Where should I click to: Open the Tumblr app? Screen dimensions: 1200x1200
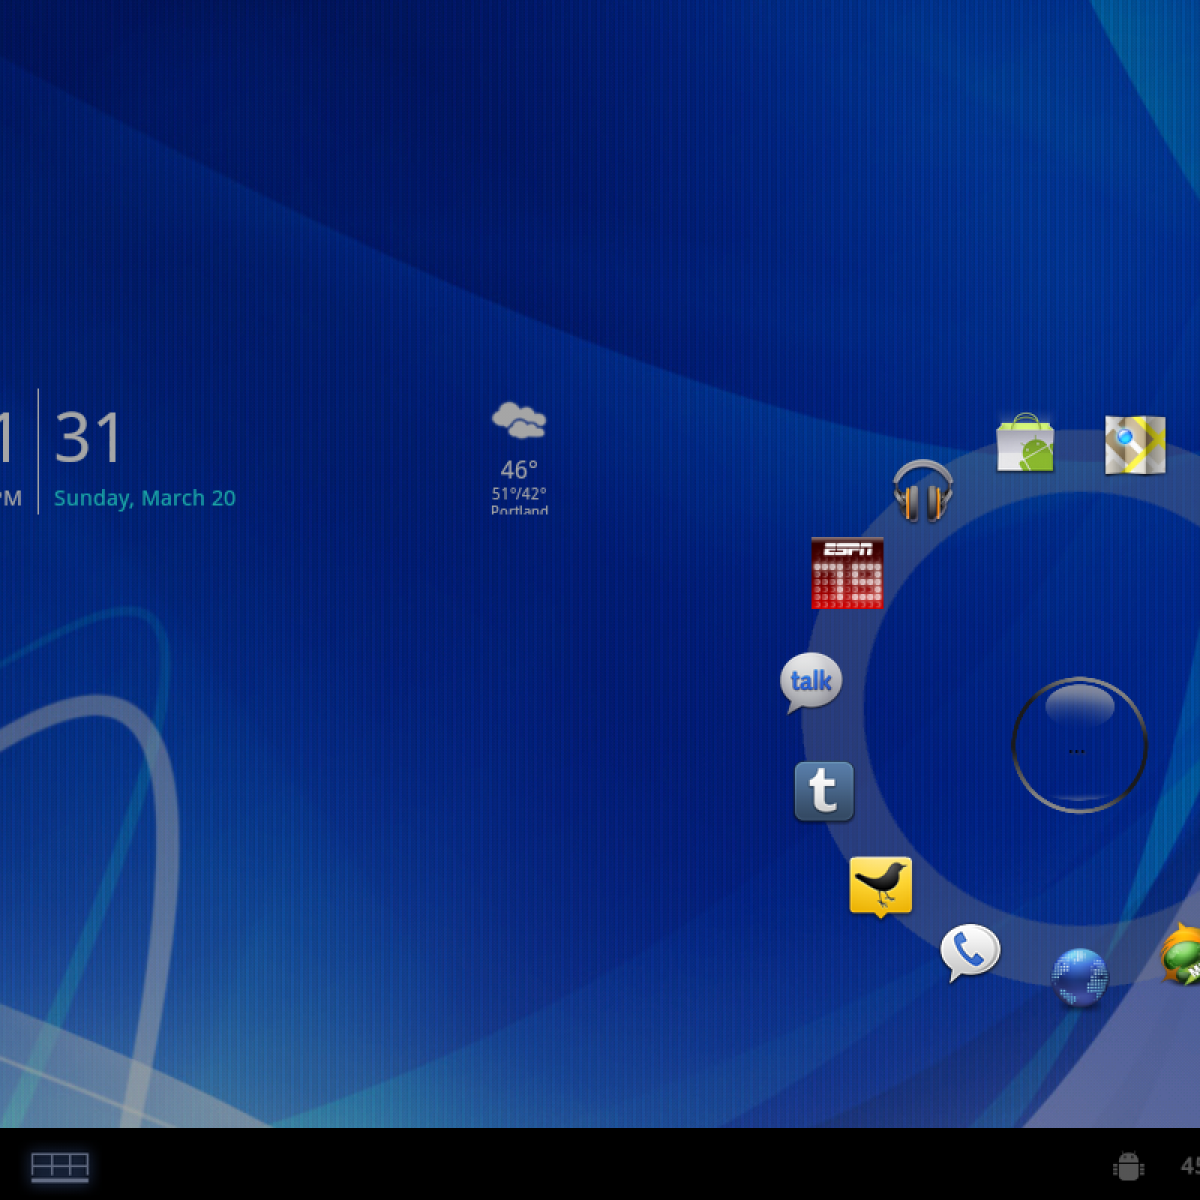824,792
